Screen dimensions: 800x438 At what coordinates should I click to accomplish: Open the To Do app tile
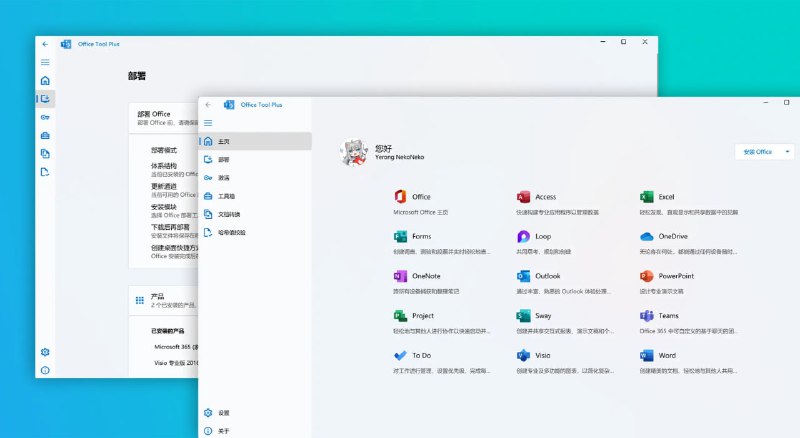400,355
